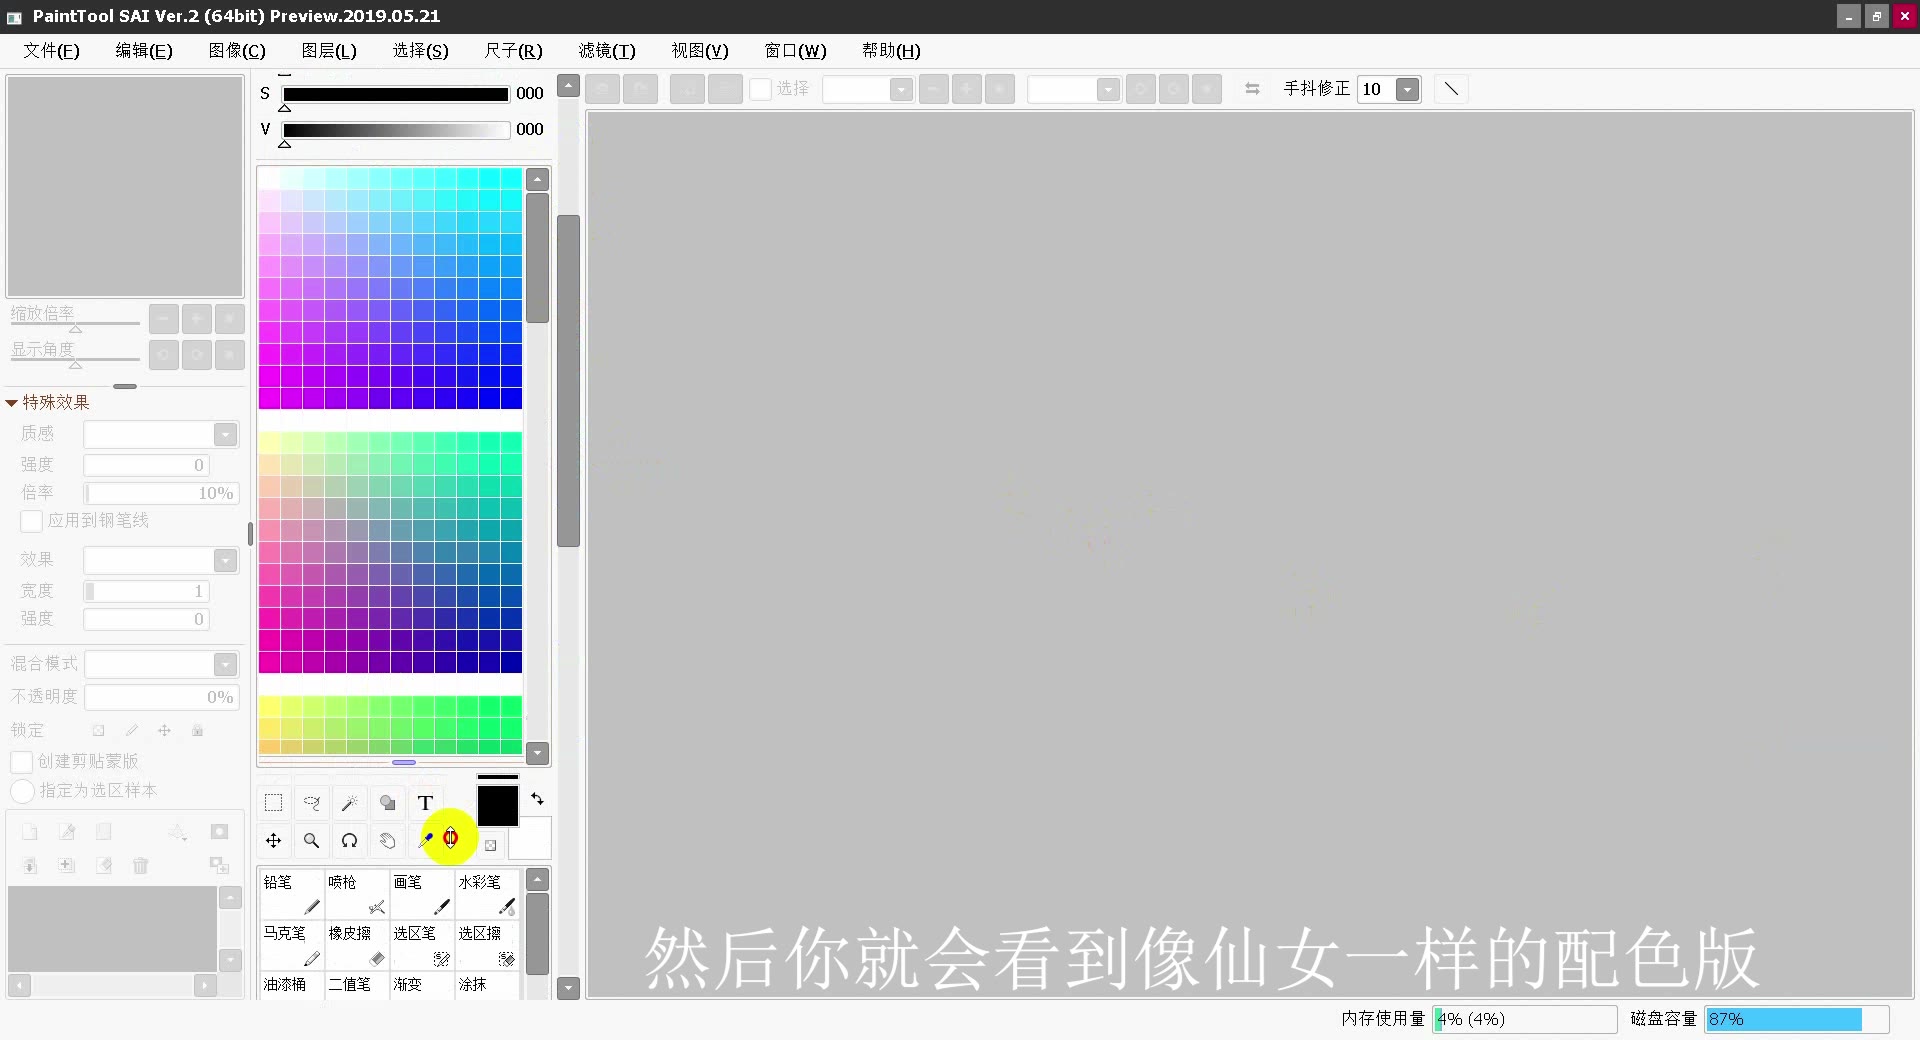
Task: Open the 文件(F) menu
Action: 51,51
